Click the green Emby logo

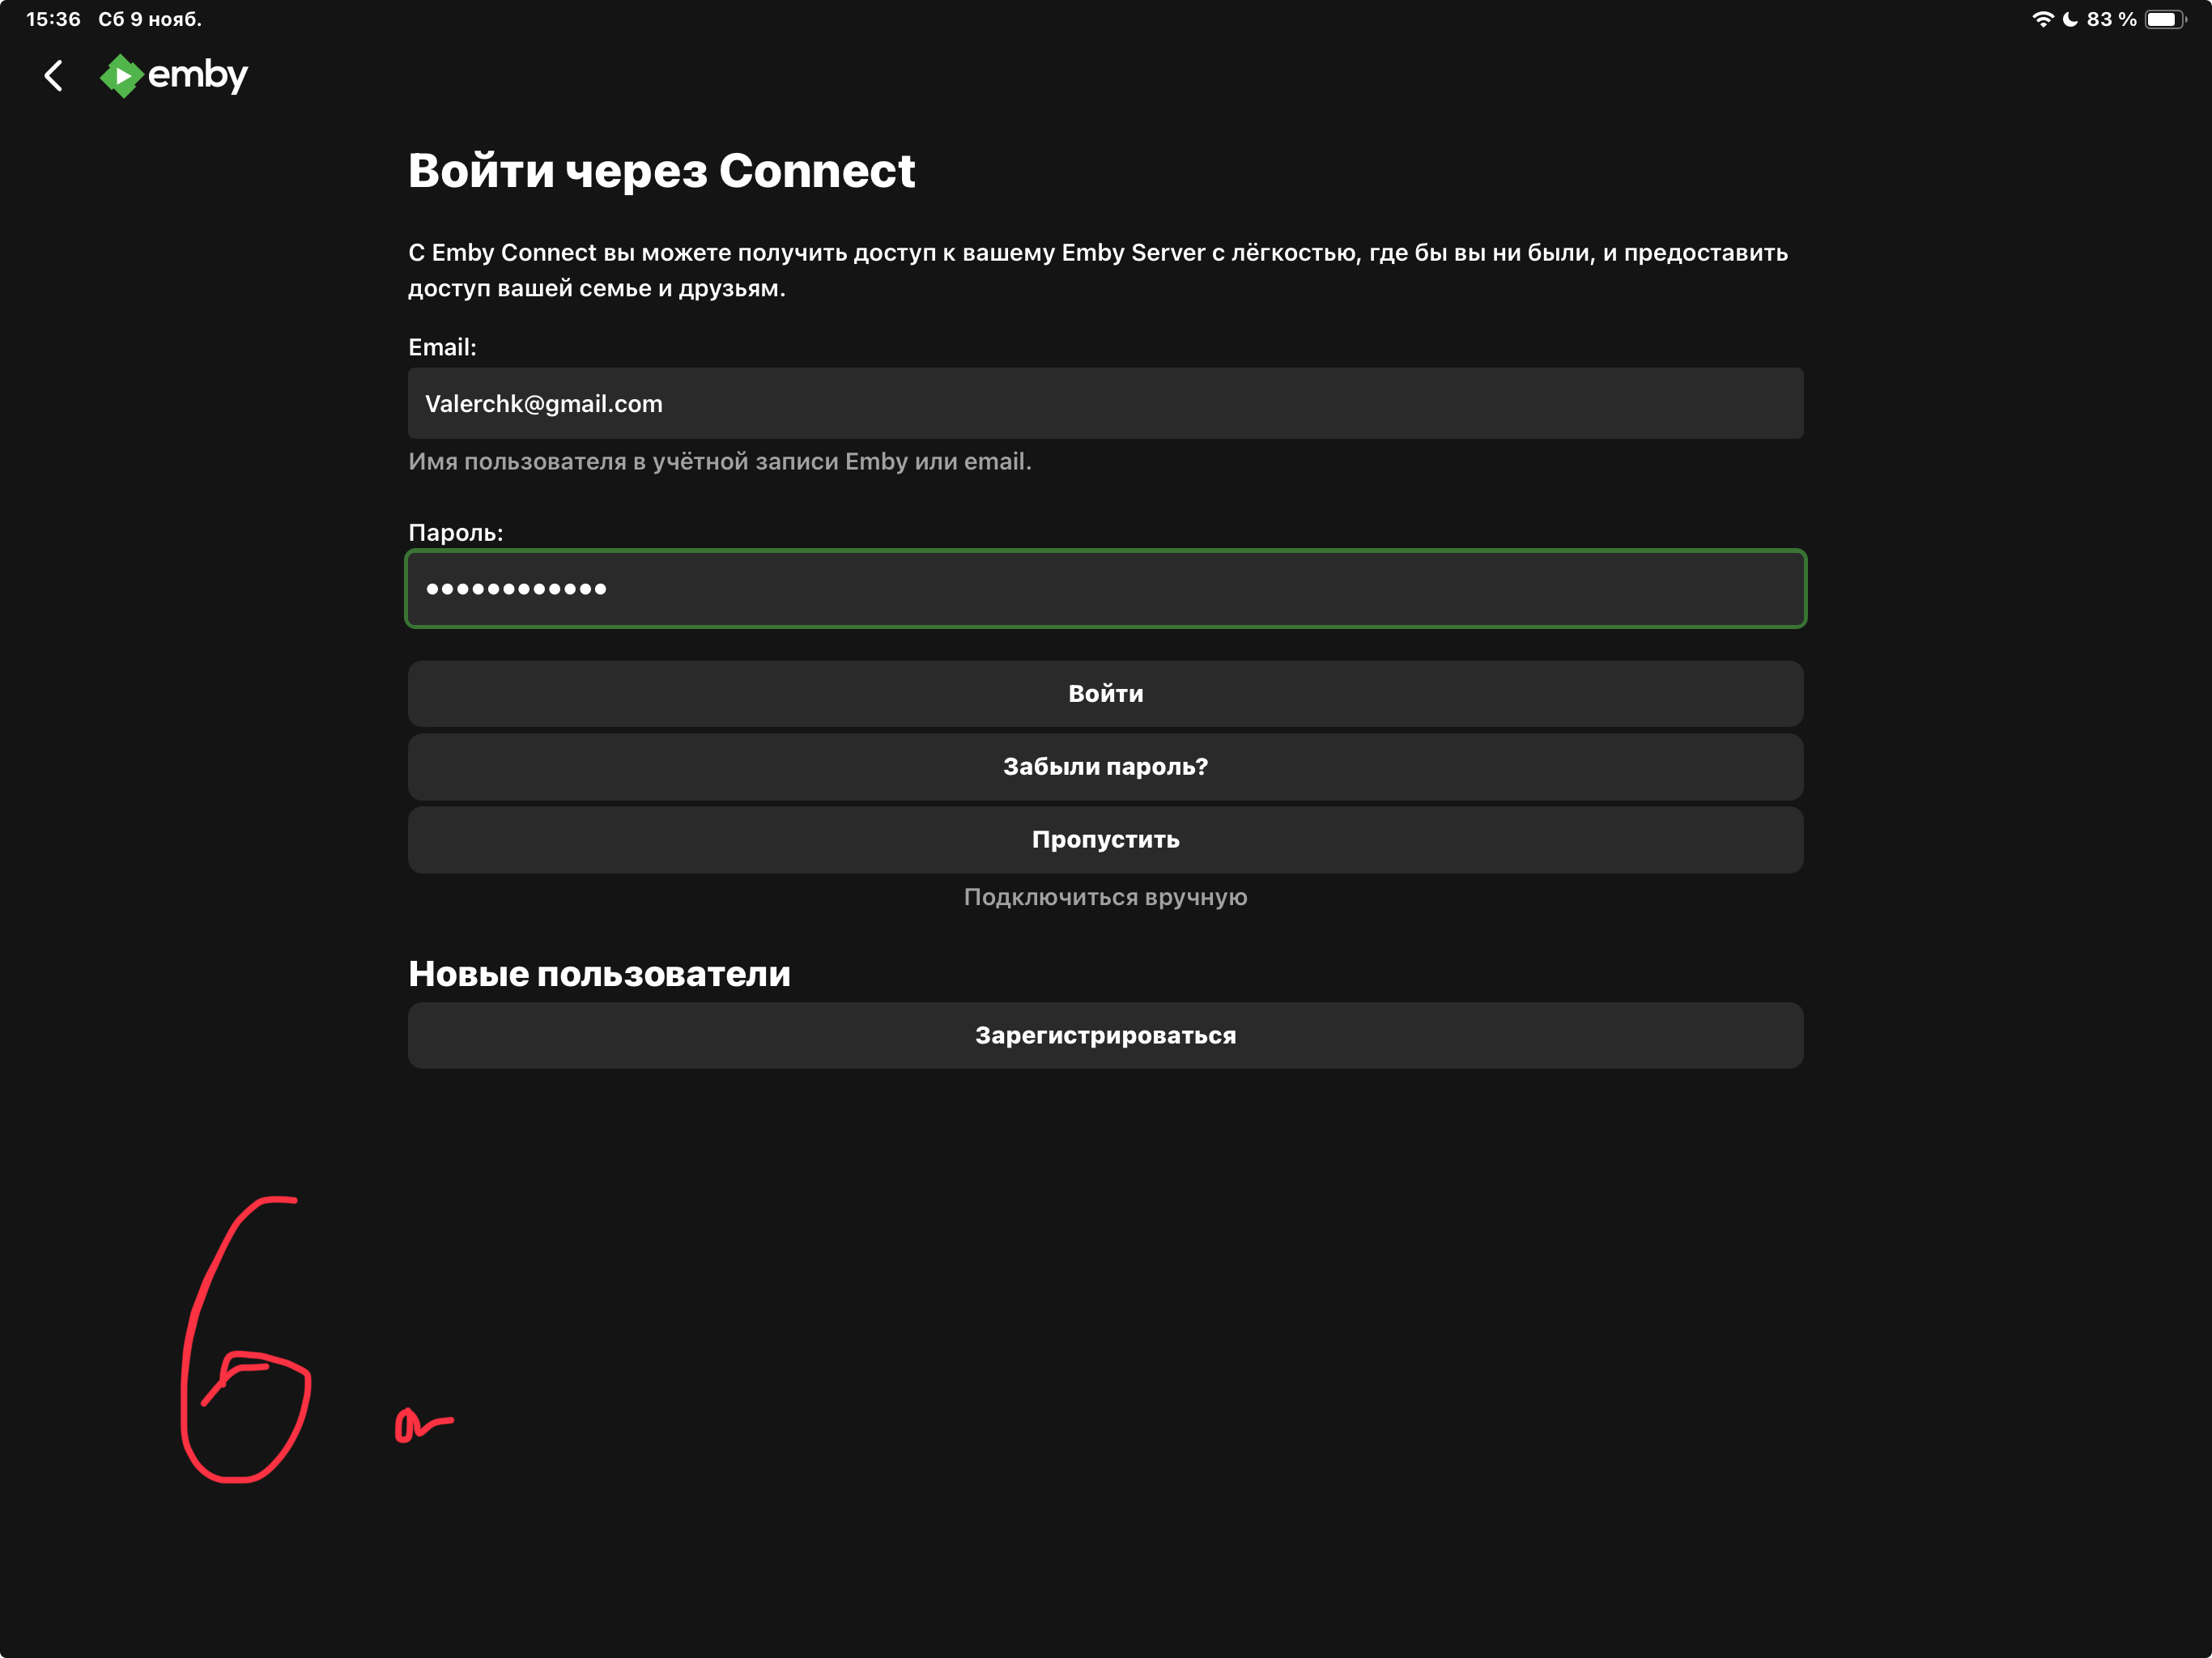click(x=122, y=76)
